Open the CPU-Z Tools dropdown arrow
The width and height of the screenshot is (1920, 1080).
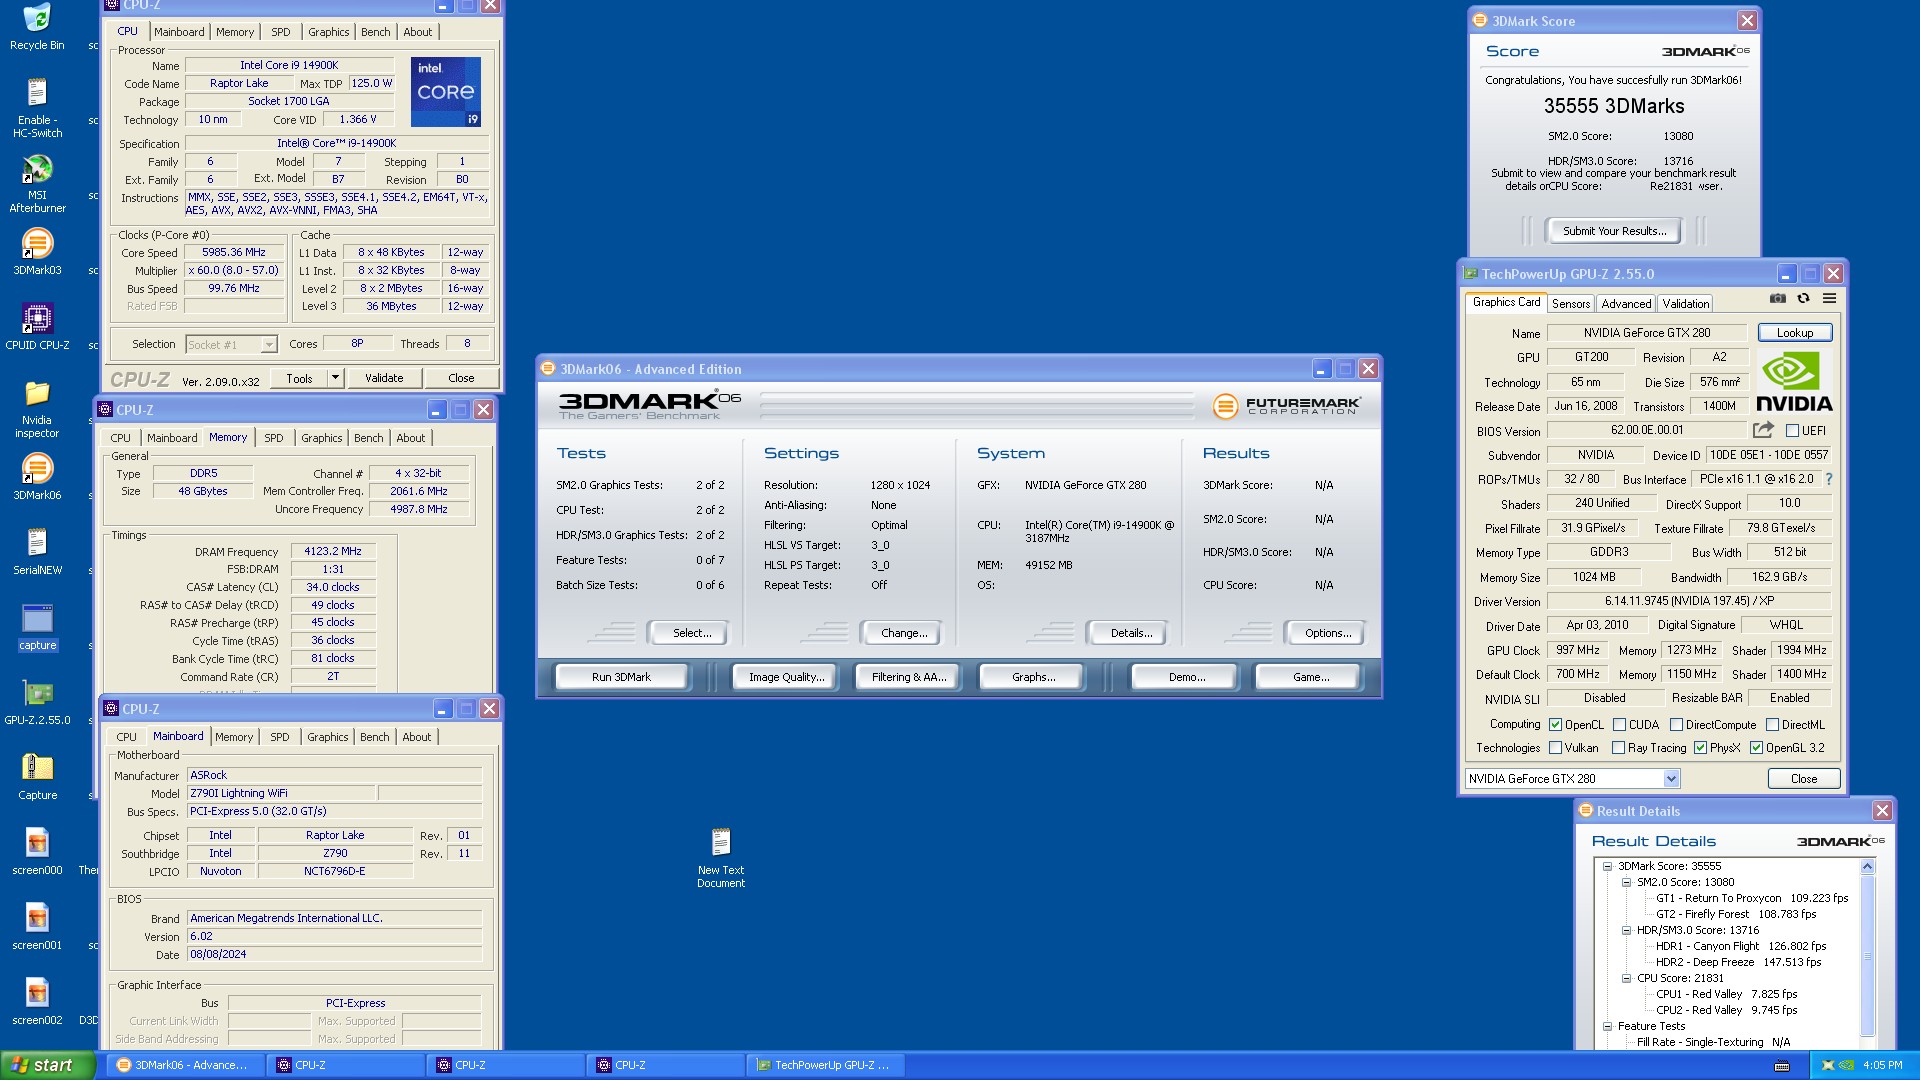click(x=336, y=378)
